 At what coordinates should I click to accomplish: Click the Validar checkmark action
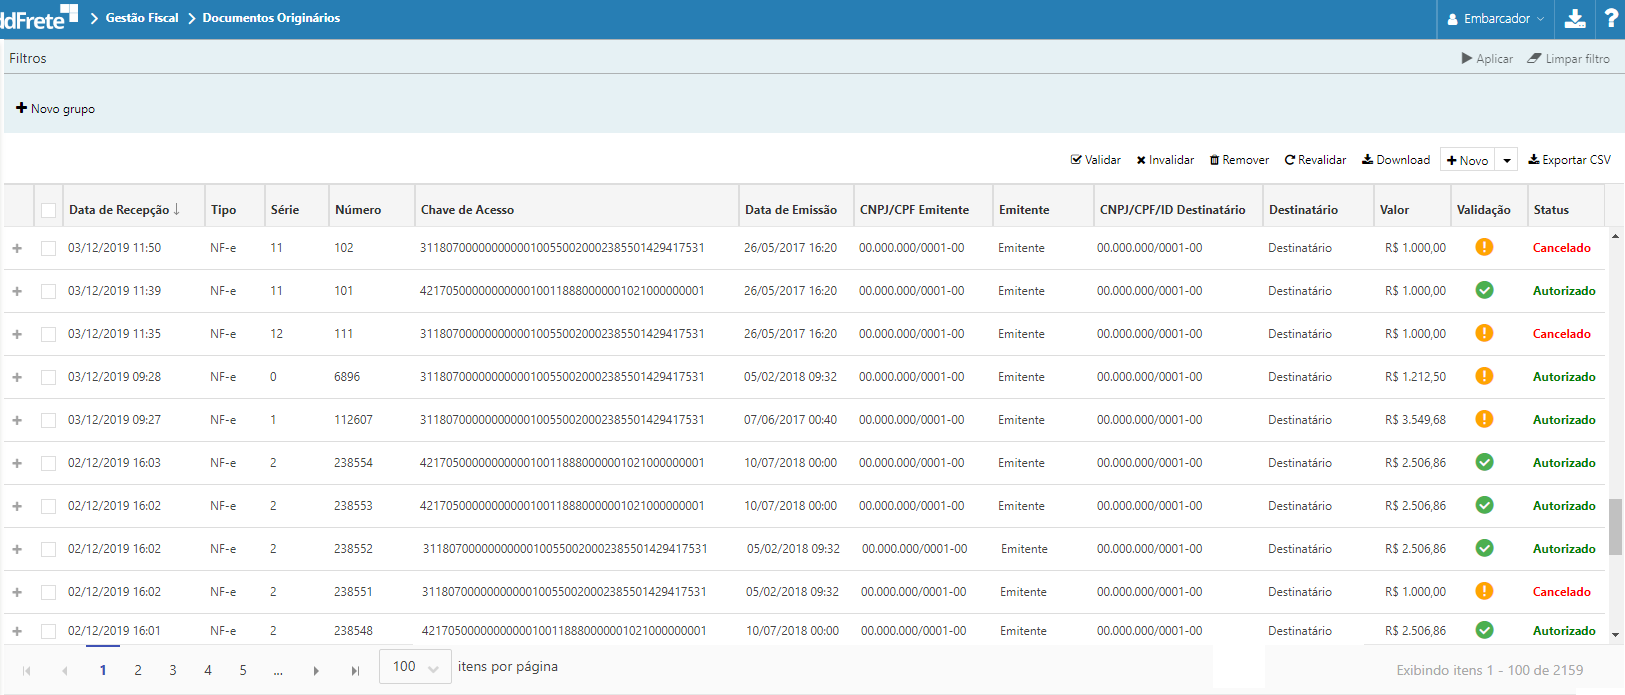[x=1095, y=160]
